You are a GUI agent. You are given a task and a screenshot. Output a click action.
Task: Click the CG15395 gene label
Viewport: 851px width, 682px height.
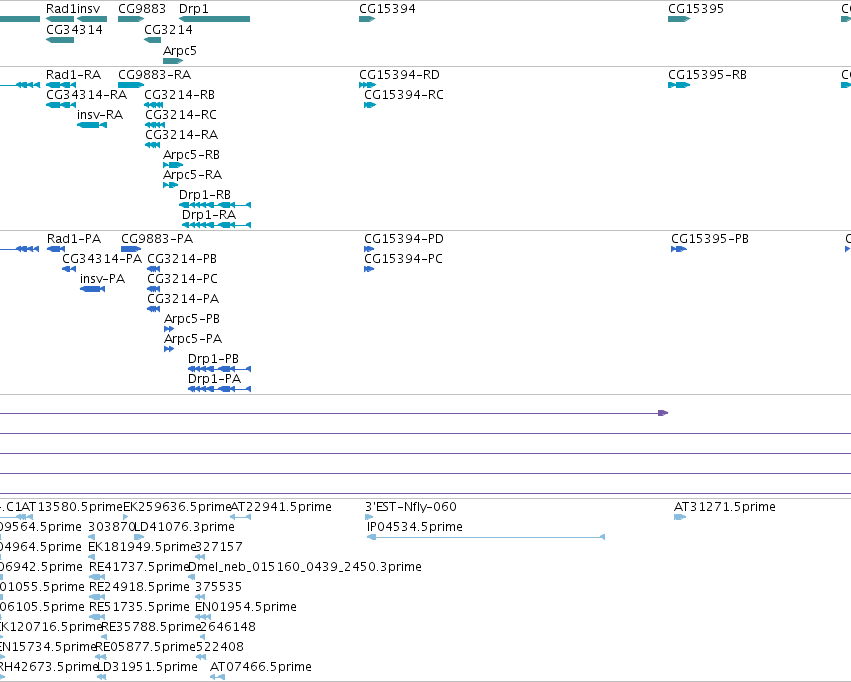[696, 9]
